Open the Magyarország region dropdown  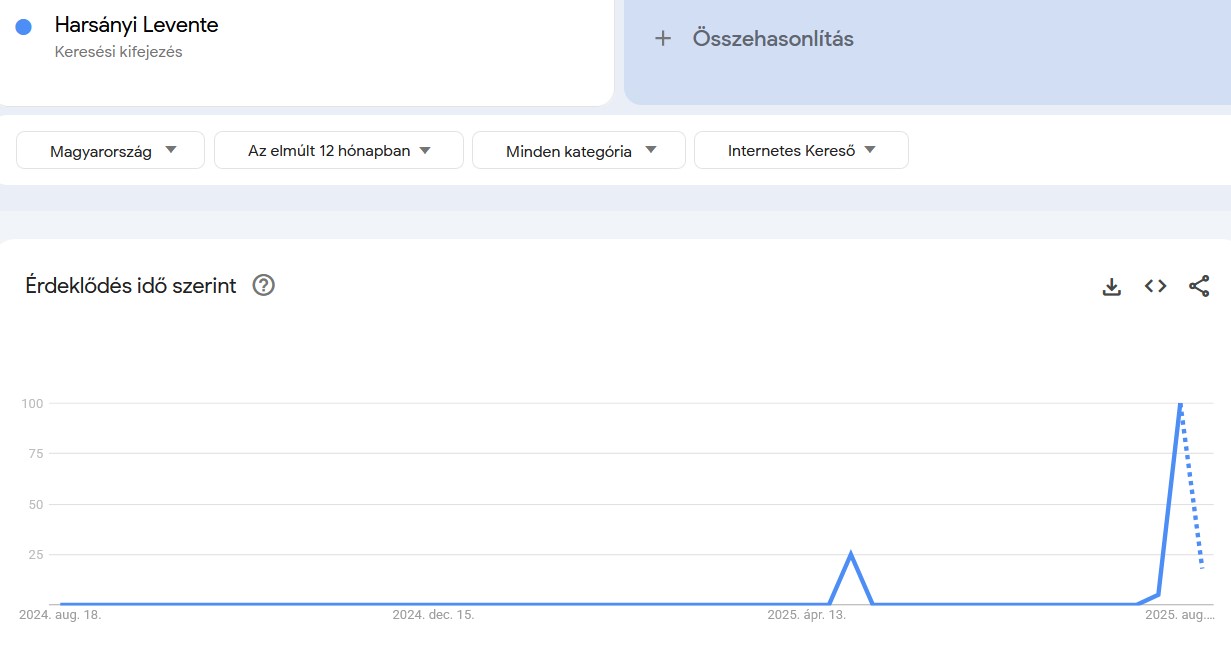pos(110,150)
